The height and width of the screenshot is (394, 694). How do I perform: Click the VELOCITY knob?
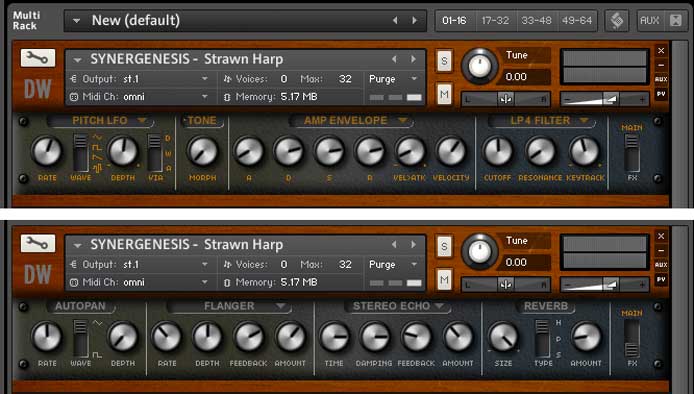click(x=451, y=151)
